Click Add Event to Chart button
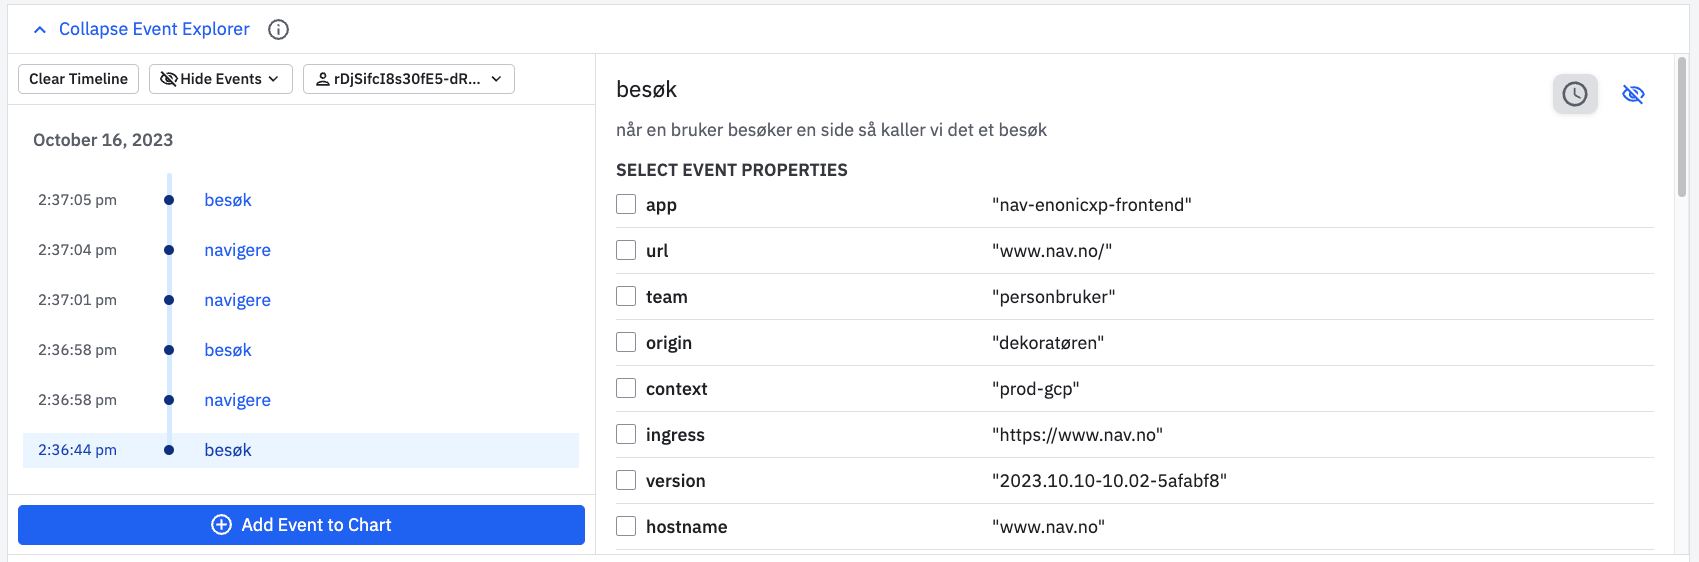This screenshot has width=1699, height=562. coord(301,525)
